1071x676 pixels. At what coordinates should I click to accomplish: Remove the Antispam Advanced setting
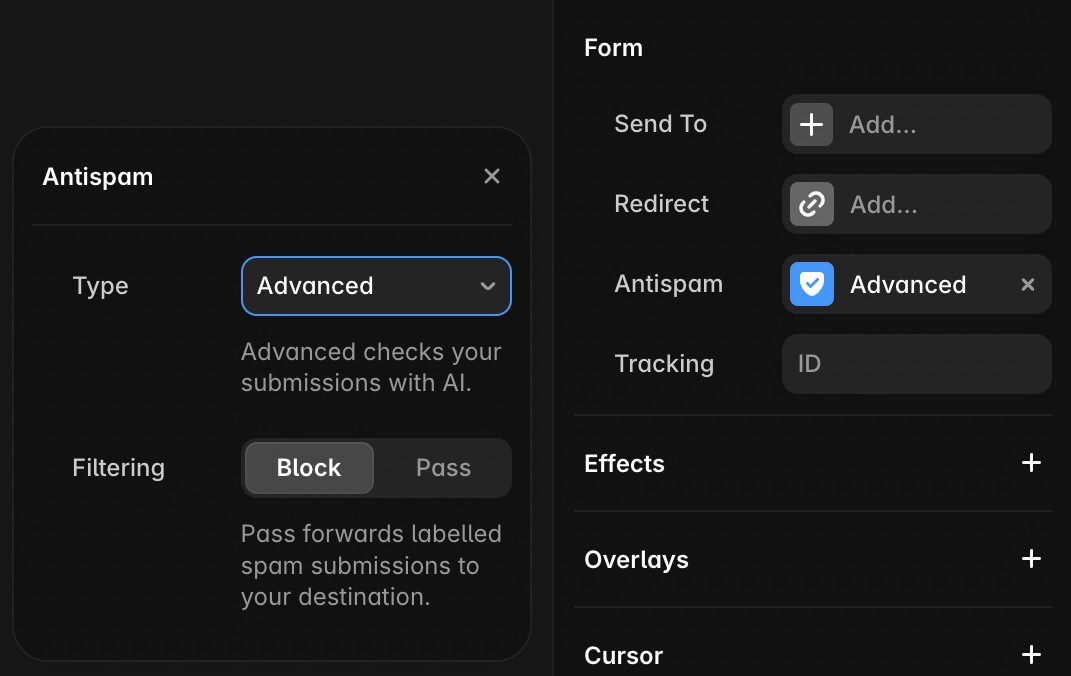pos(1027,284)
